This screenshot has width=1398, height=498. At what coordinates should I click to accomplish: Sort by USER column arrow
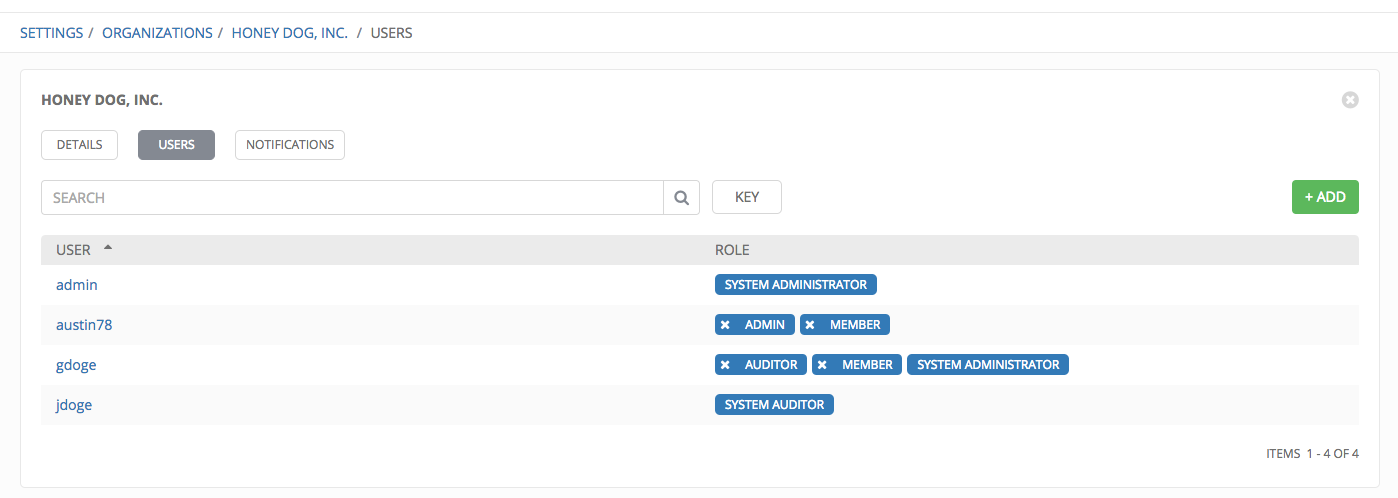click(108, 248)
